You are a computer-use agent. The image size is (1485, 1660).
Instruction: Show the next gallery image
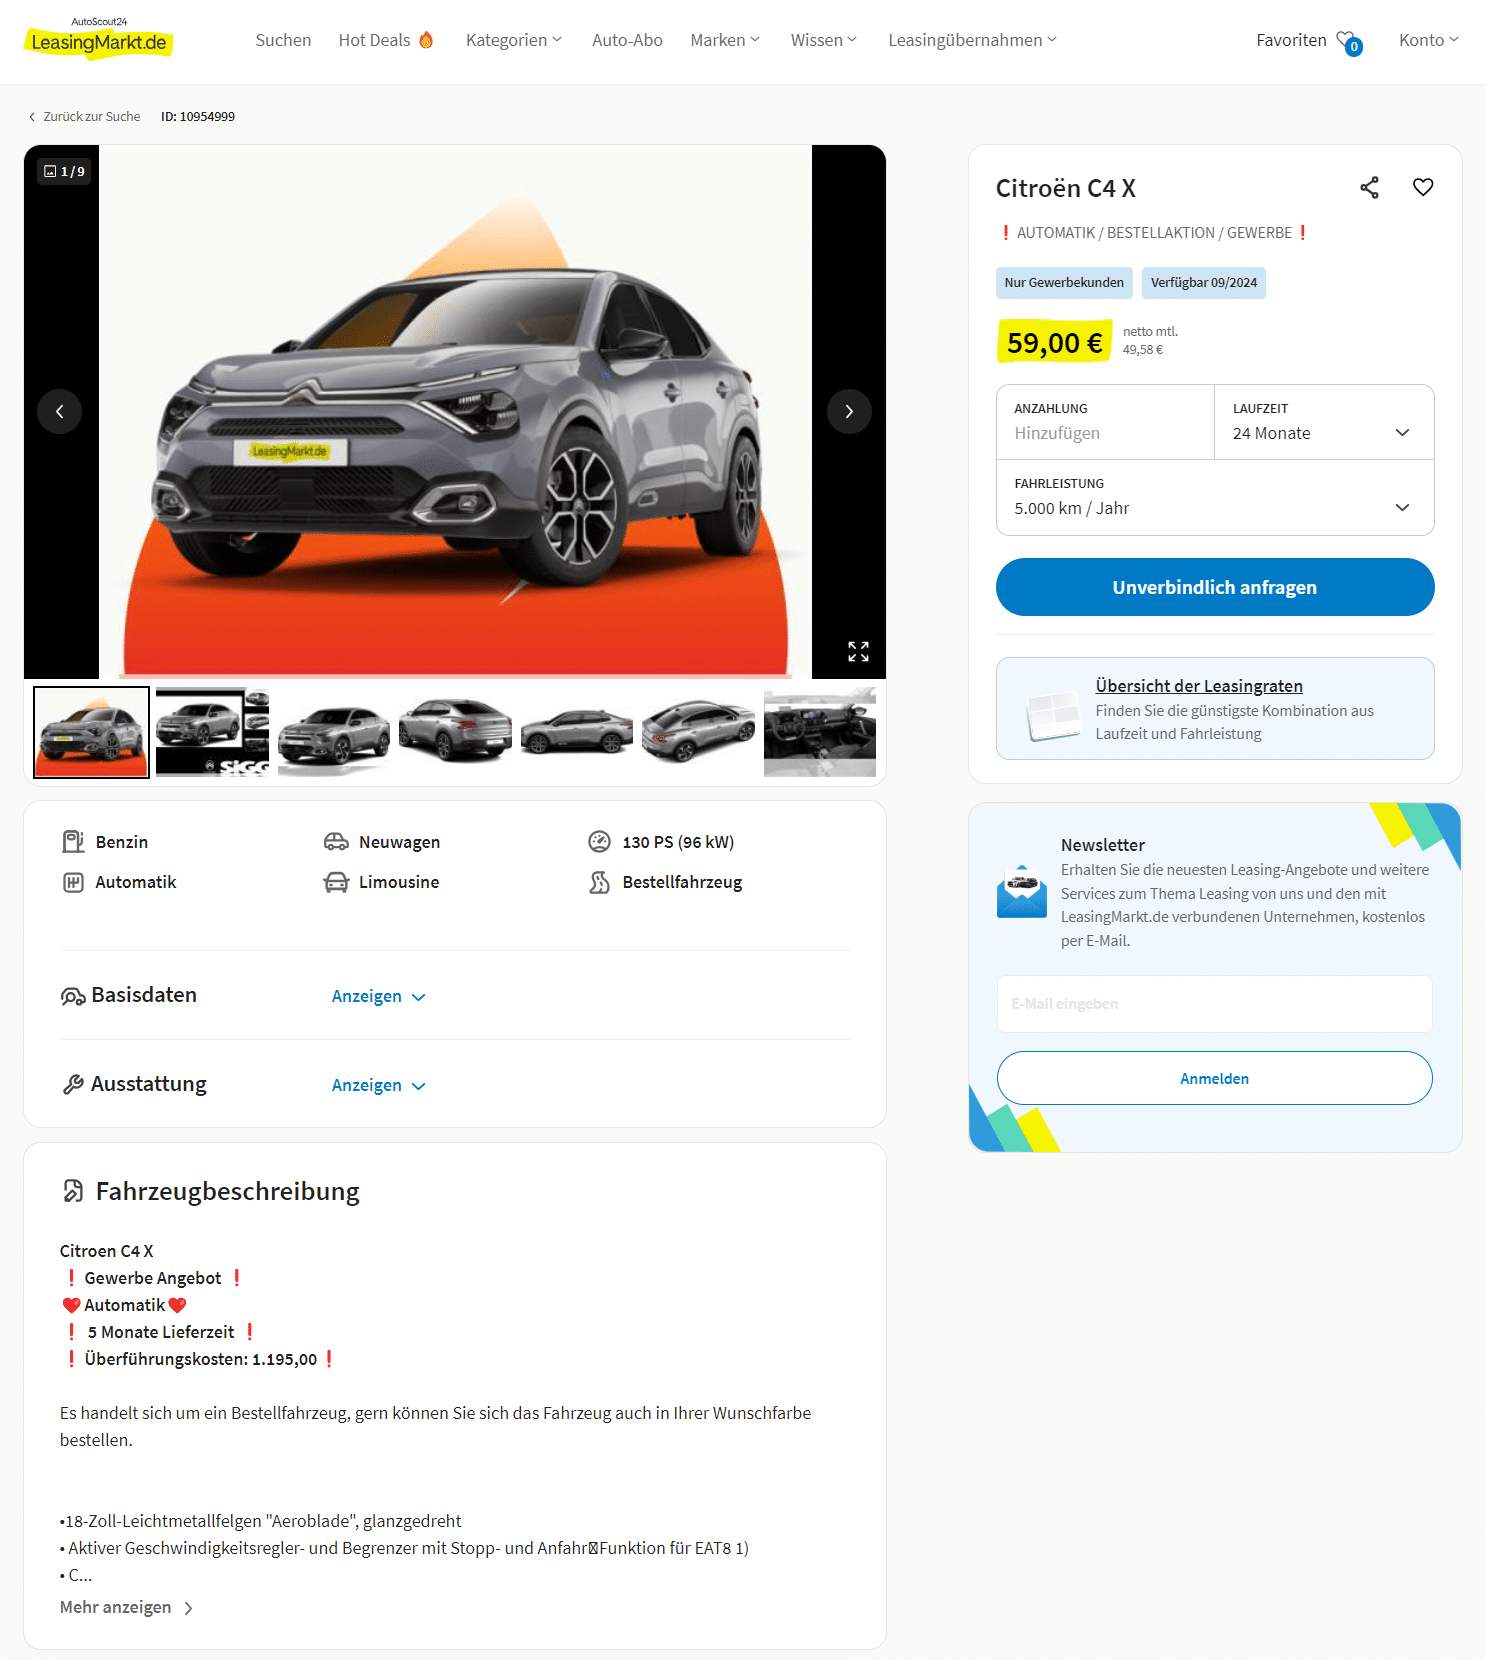click(x=849, y=411)
